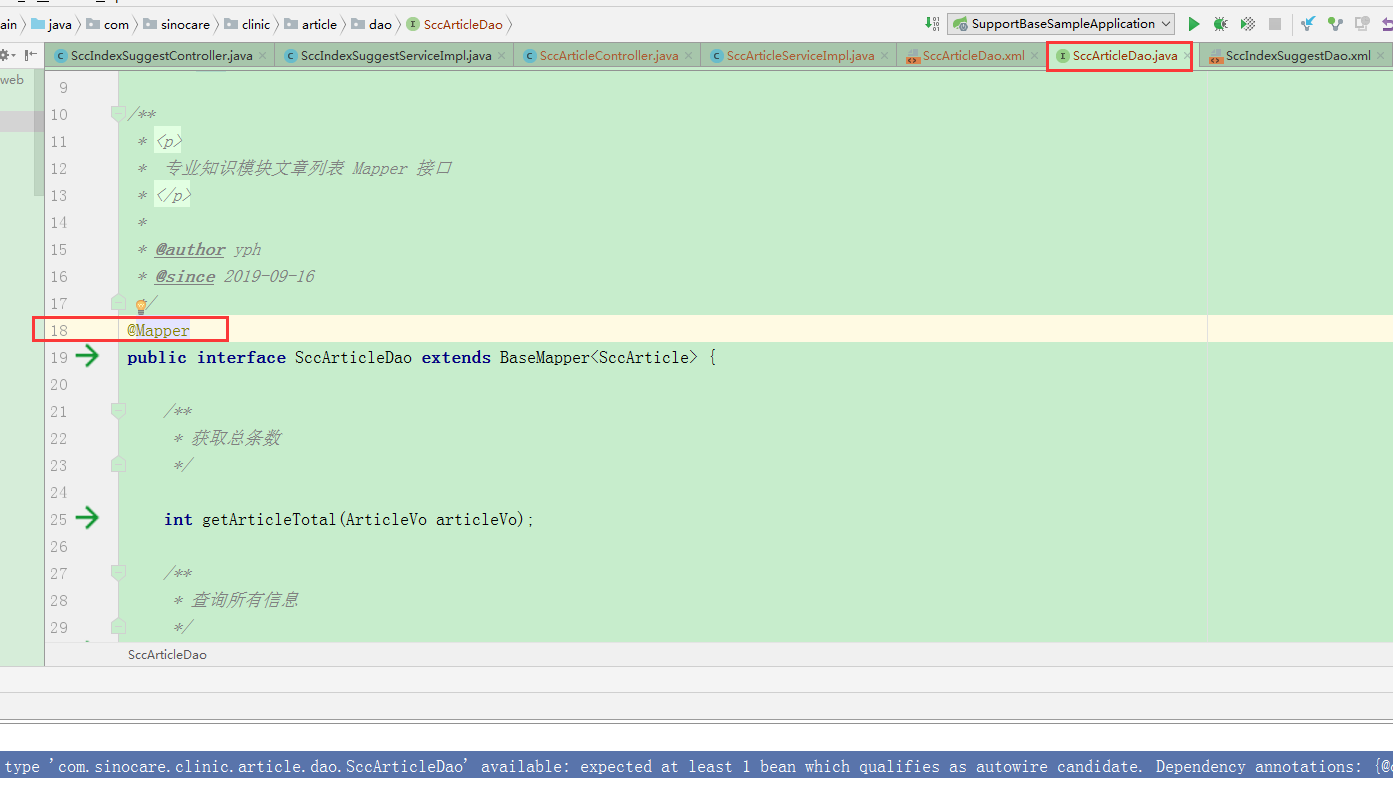Close the SccIndexSuggestServiceImpl.java tab
The image size is (1393, 789).
503,56
